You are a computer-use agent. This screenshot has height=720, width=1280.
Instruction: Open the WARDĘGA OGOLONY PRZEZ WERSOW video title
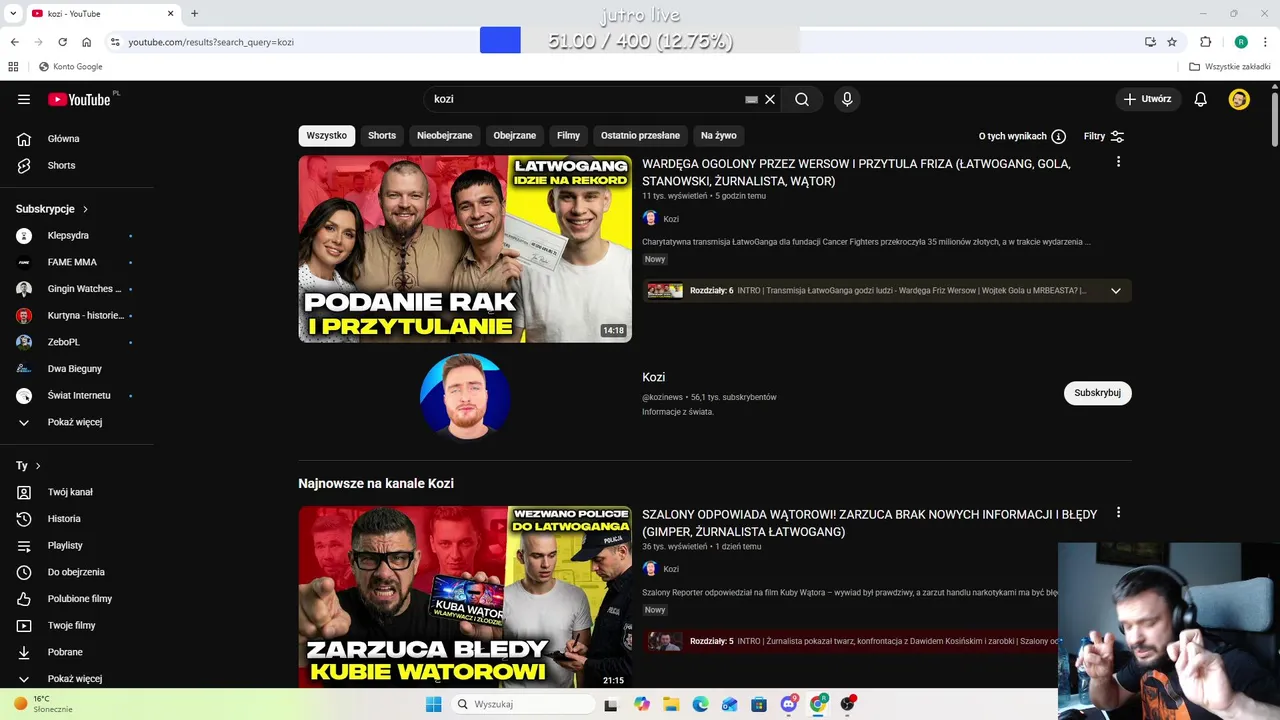tap(856, 172)
